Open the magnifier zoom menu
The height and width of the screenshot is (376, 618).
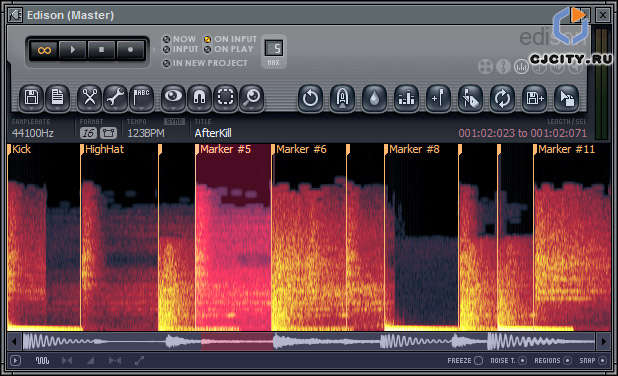251,98
